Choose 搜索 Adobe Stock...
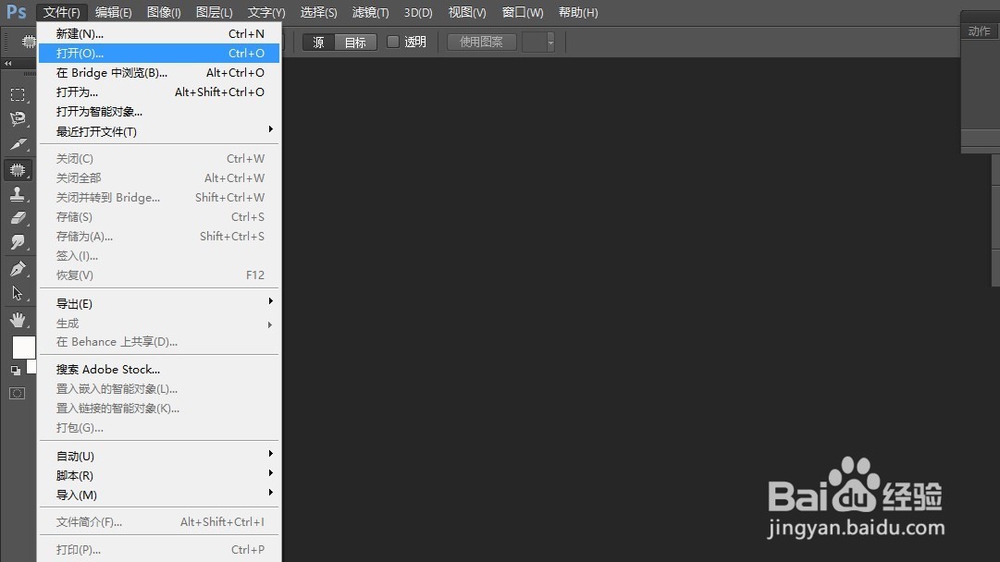The image size is (1000, 562). (159, 369)
